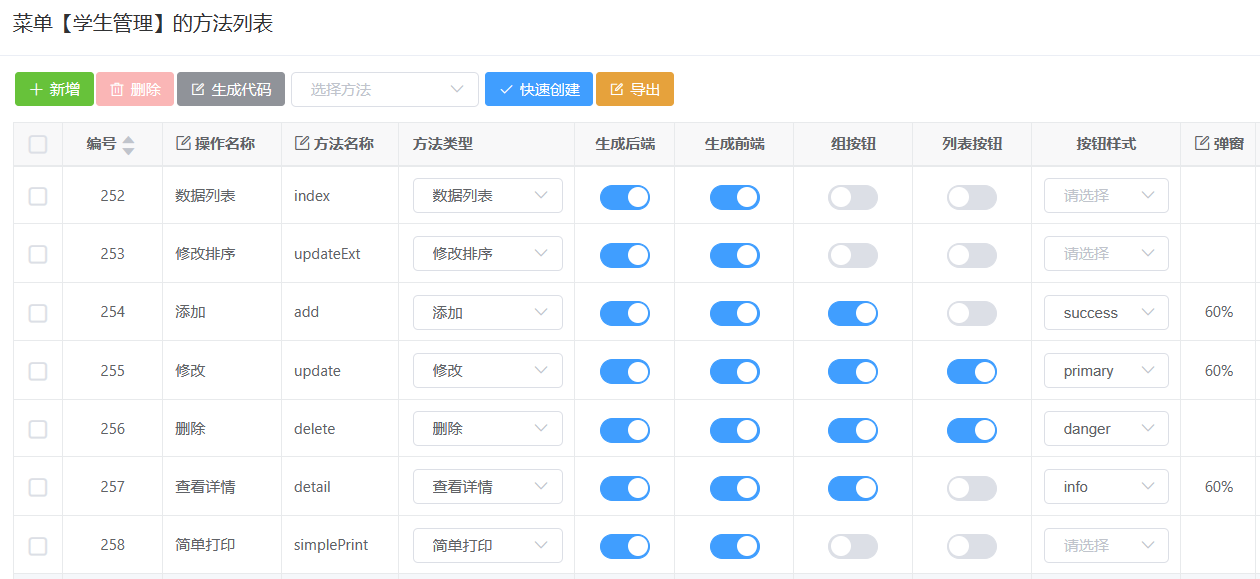The image size is (1260, 579).
Task: Click the trash icon on 删除 button
Action: pyautogui.click(x=117, y=89)
